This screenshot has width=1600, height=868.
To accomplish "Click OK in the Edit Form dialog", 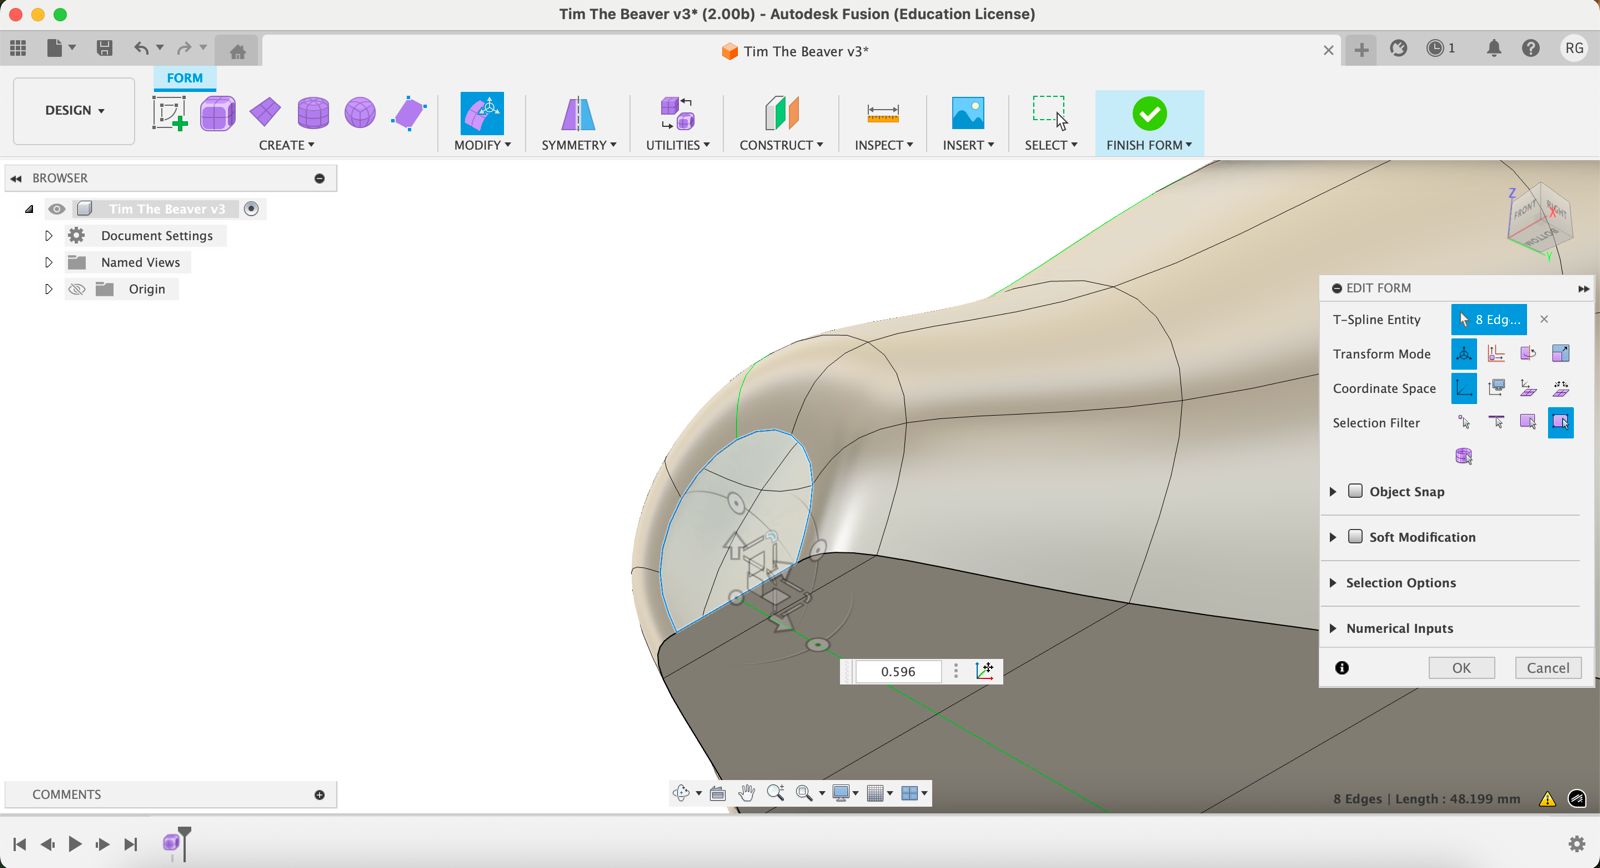I will click(1461, 668).
